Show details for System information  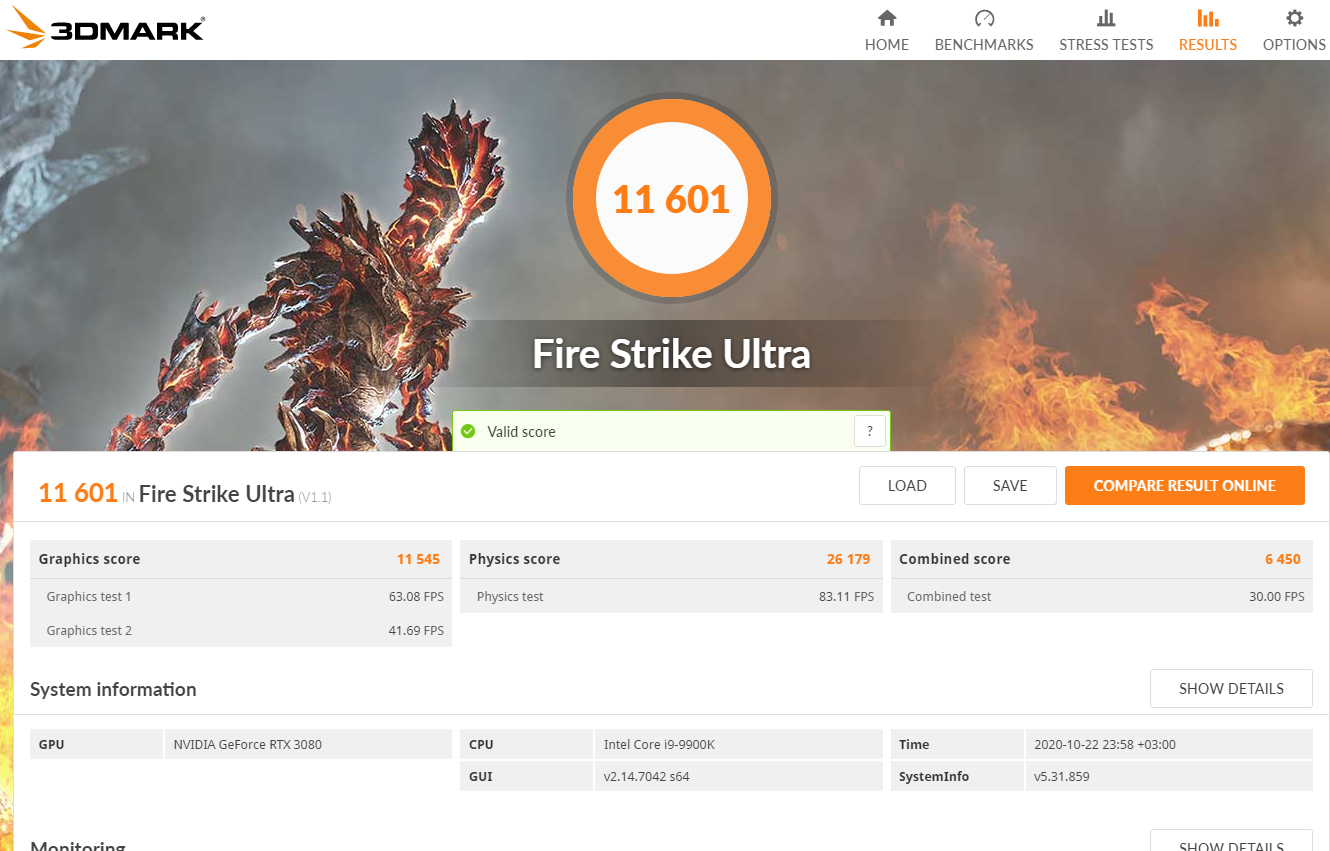[x=1231, y=688]
